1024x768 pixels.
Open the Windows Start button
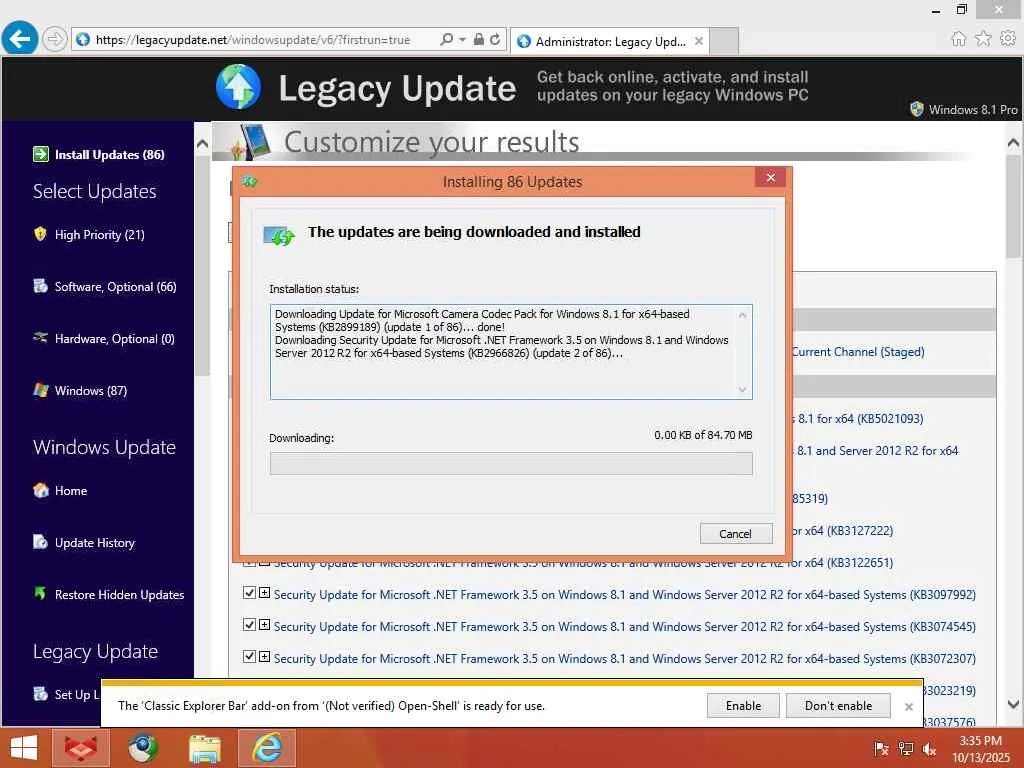point(24,748)
